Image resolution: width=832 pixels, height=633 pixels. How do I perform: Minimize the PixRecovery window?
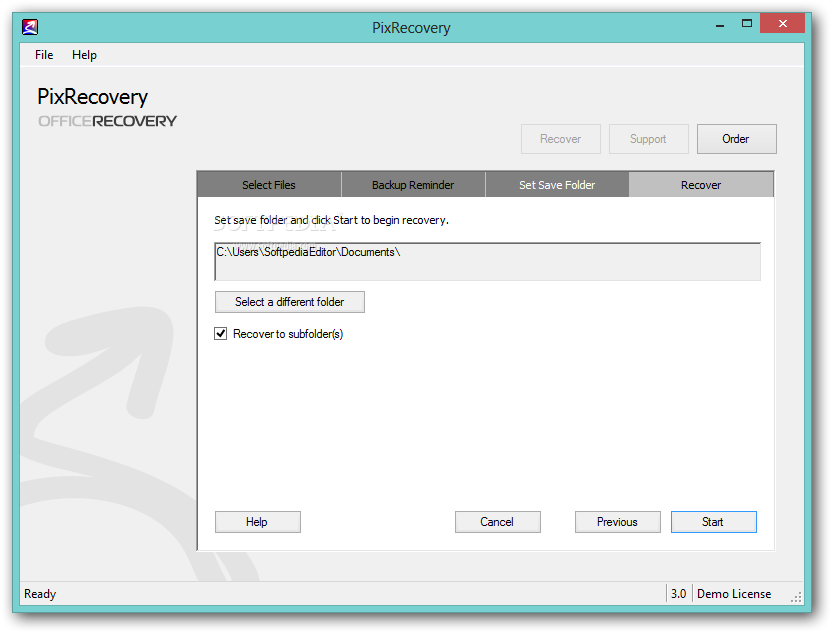[720, 24]
